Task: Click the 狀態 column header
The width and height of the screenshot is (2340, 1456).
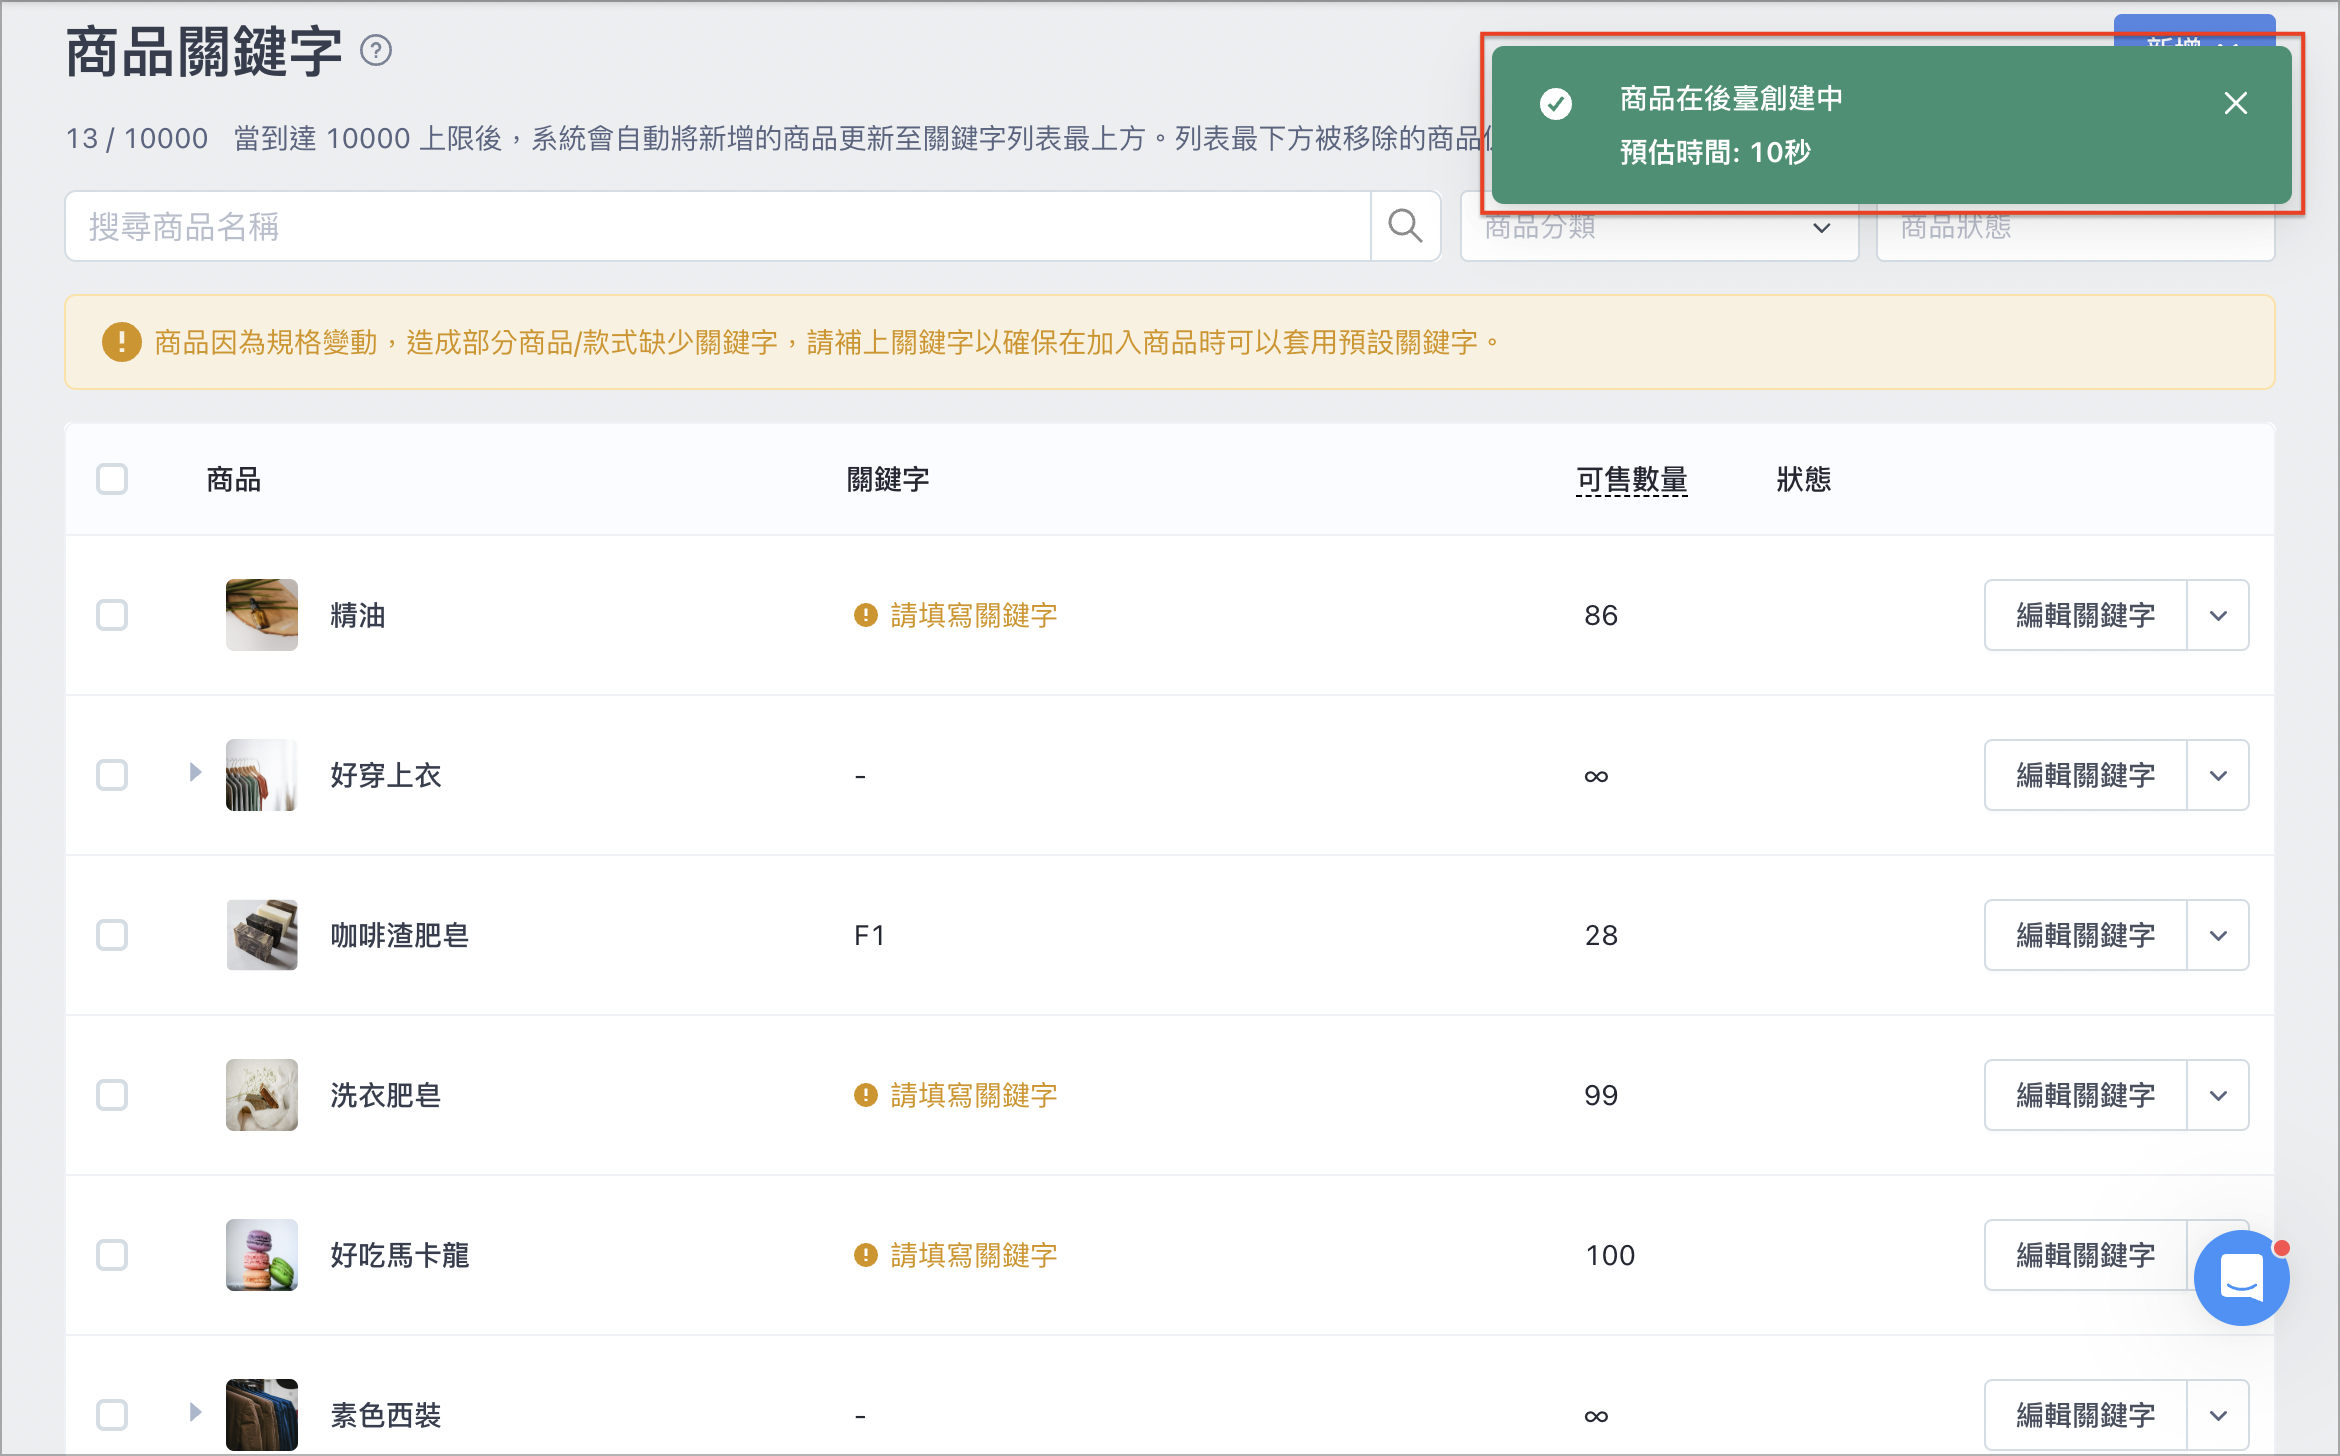Action: point(1803,480)
